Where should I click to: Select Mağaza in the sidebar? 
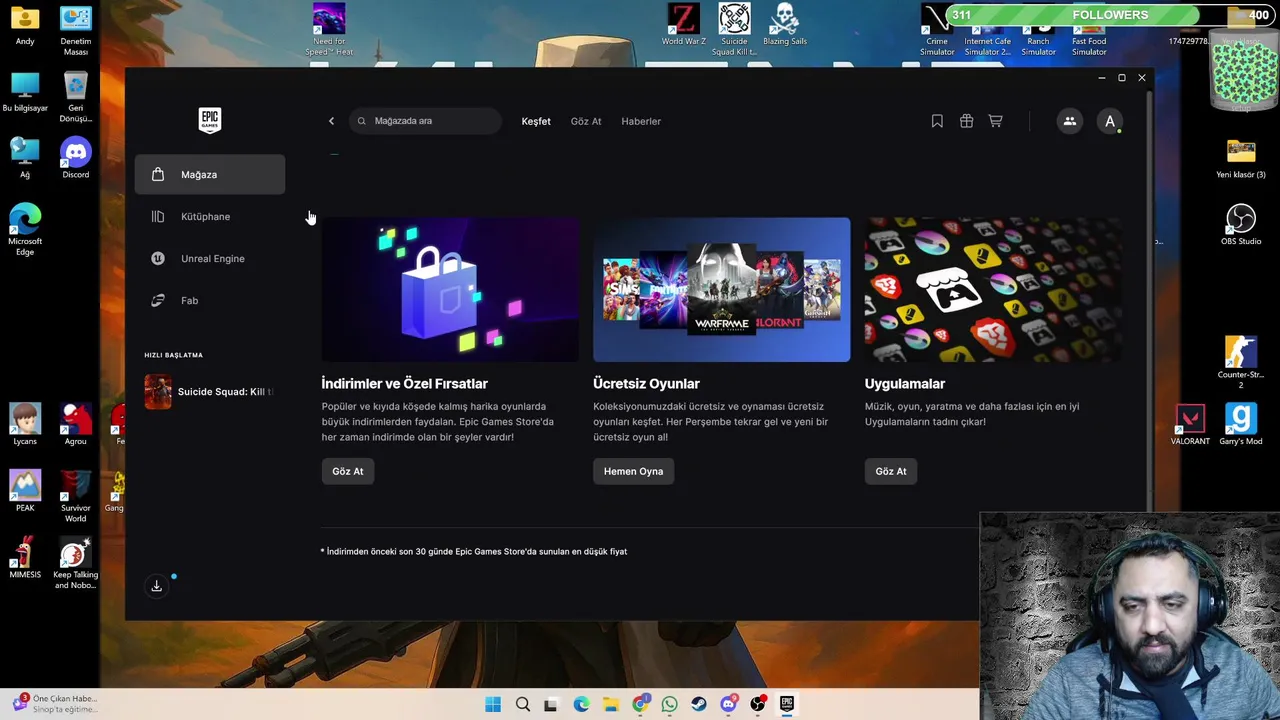210,174
